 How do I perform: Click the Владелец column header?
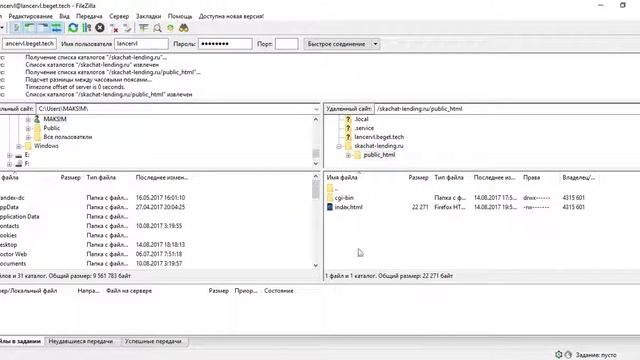tap(579, 178)
